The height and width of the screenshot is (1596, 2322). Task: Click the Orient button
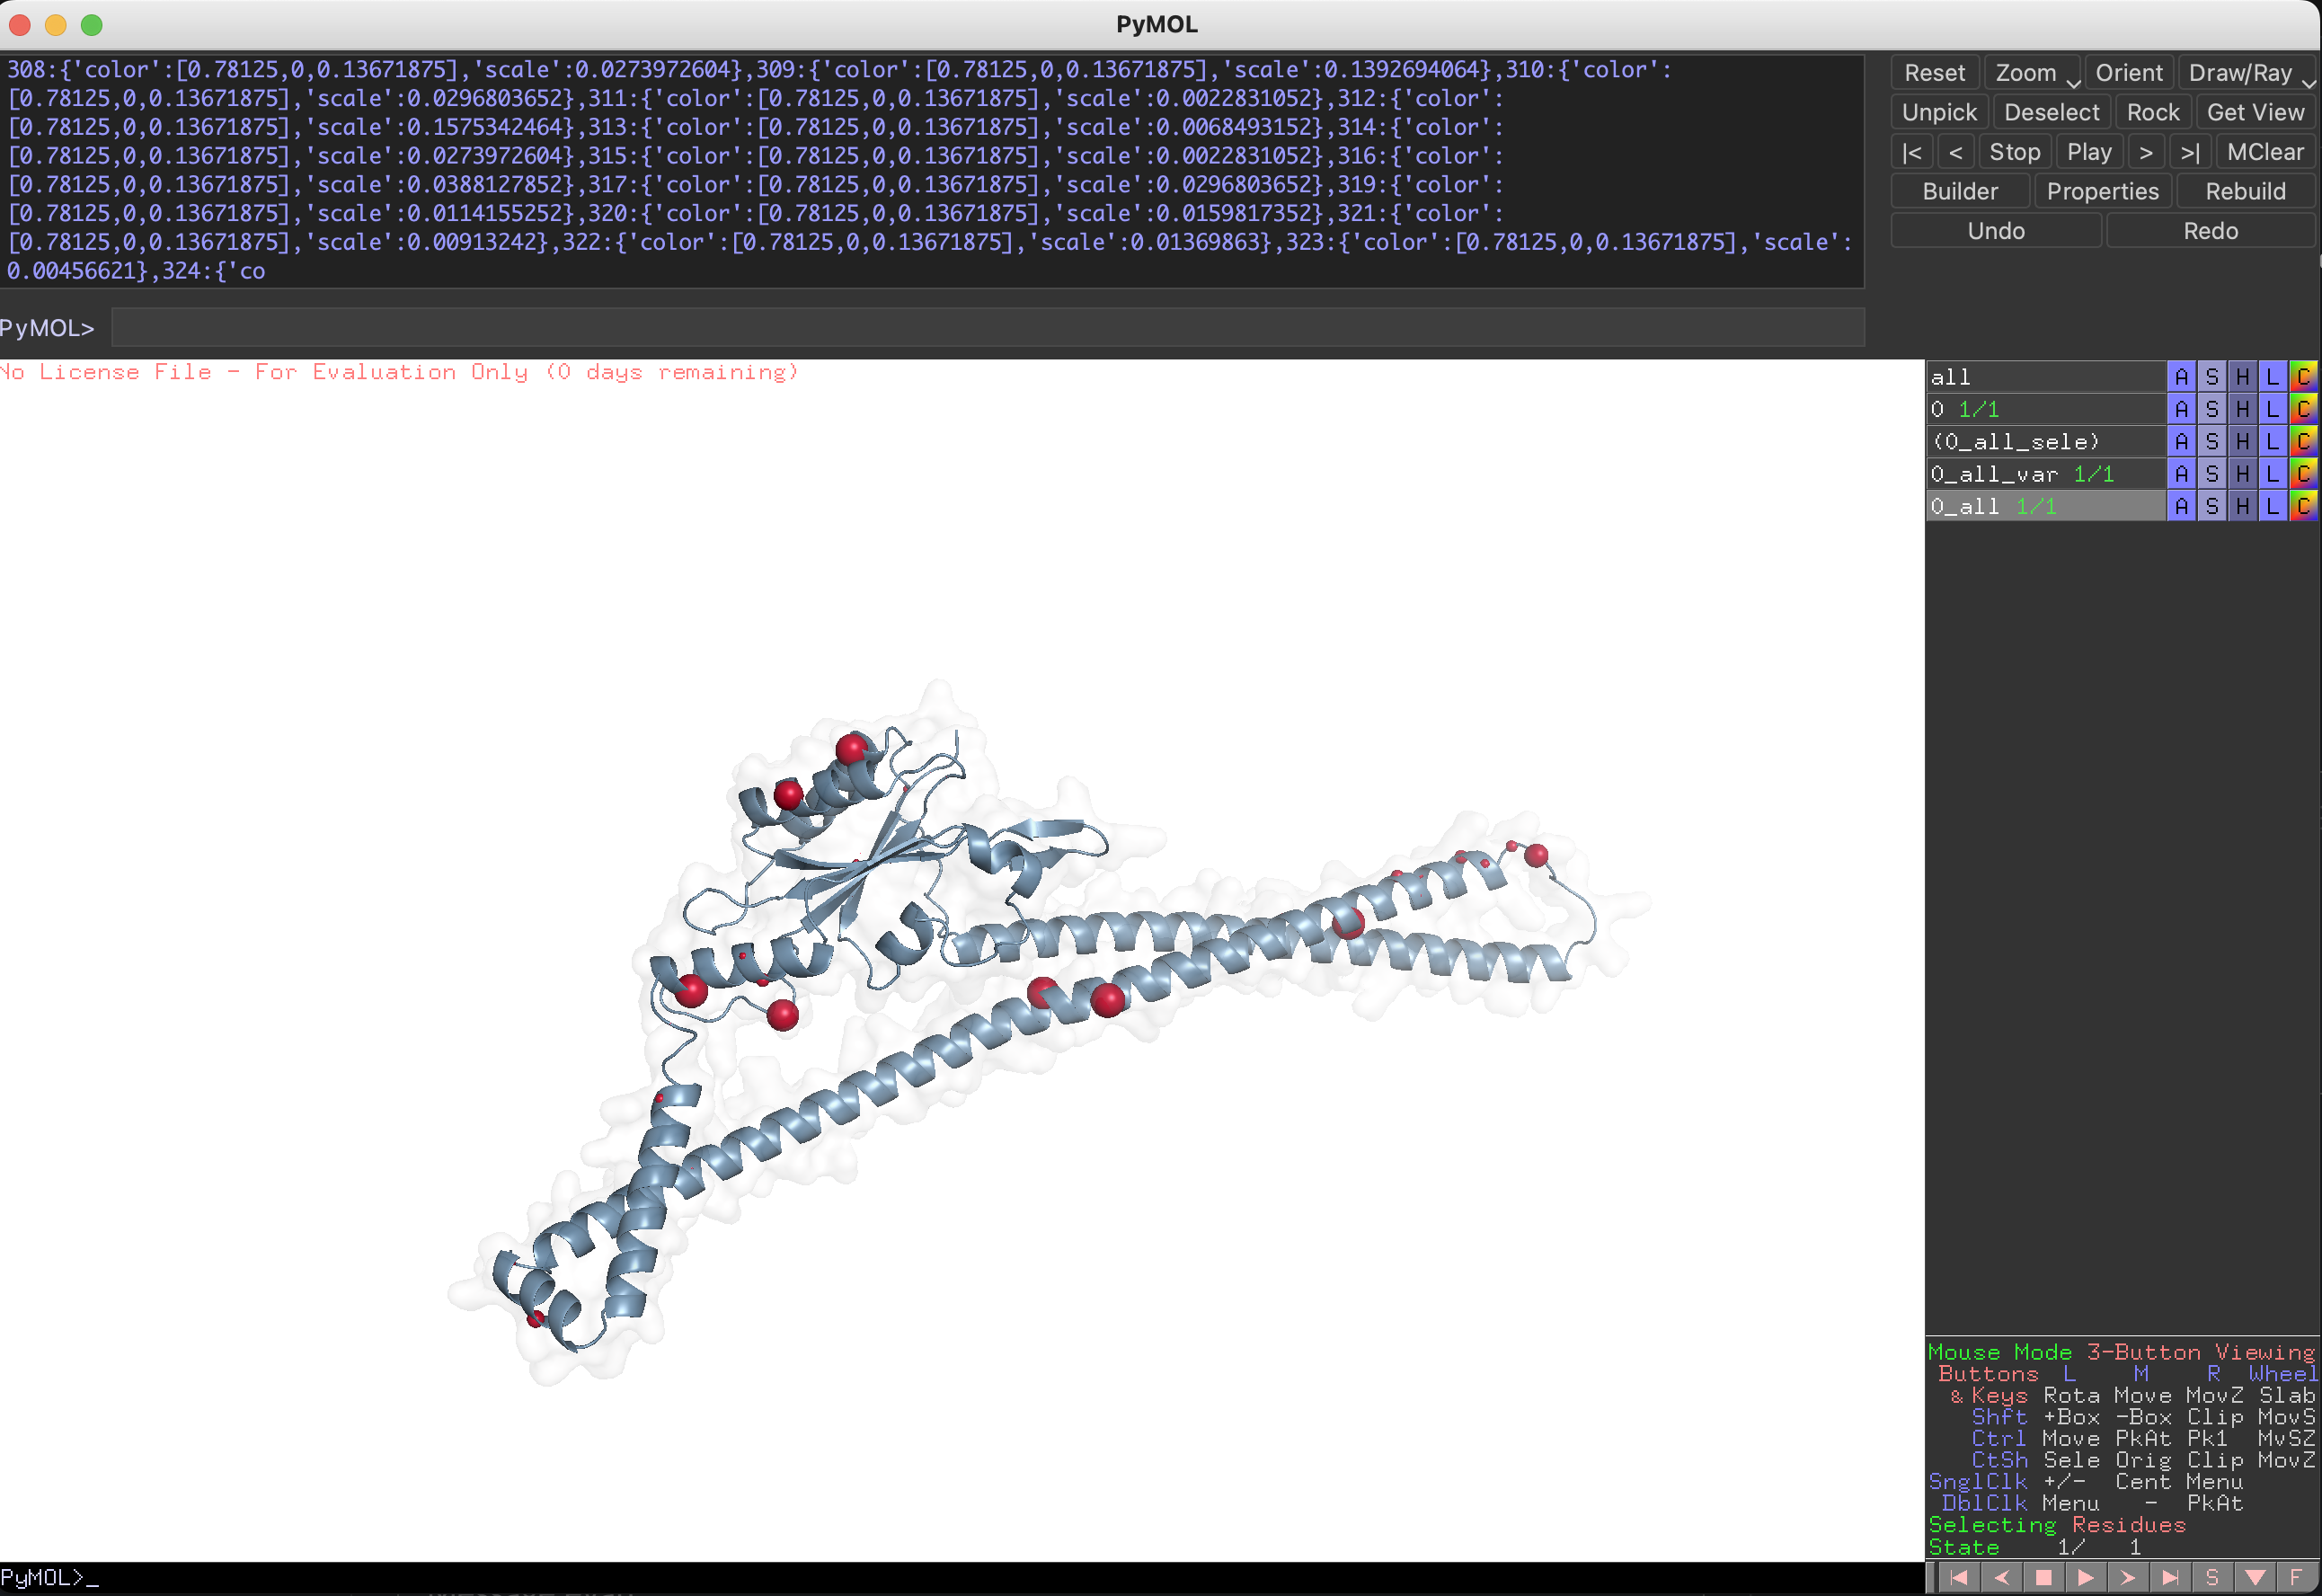coord(2128,73)
